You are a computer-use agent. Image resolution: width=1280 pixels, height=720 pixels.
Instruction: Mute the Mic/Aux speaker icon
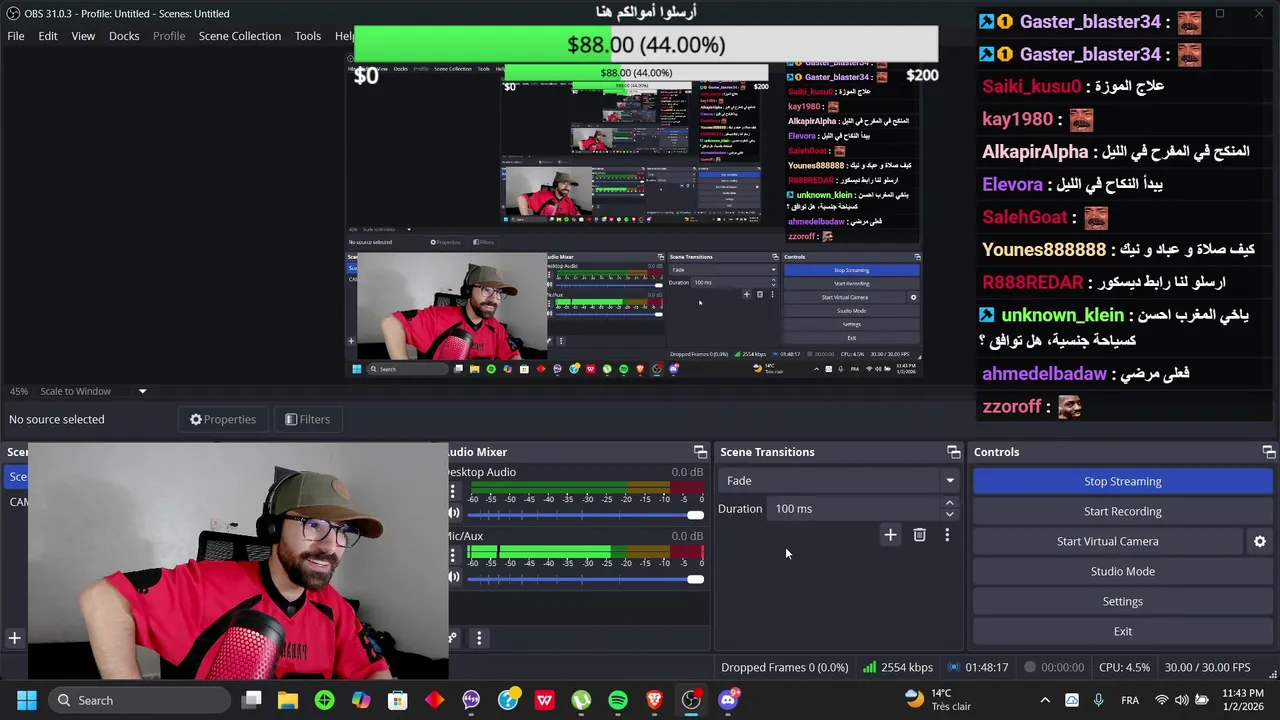coord(454,577)
